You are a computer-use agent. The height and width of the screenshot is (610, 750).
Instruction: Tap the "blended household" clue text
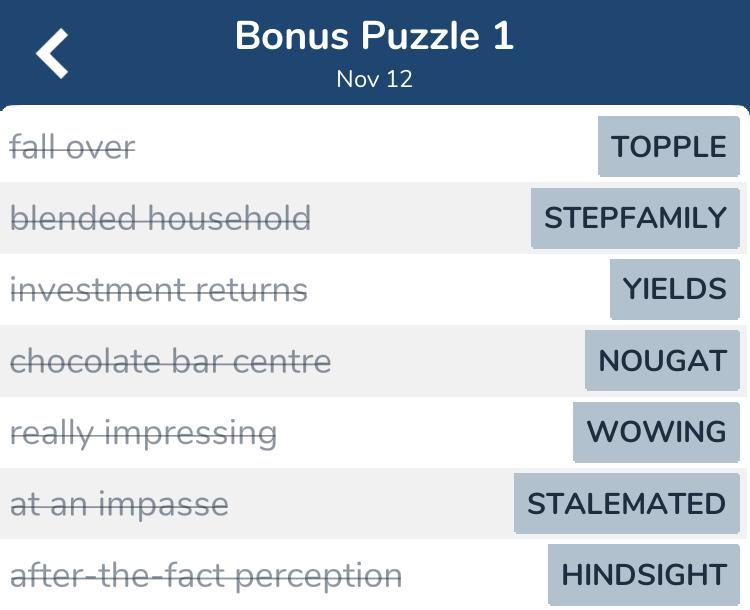pyautogui.click(x=160, y=219)
